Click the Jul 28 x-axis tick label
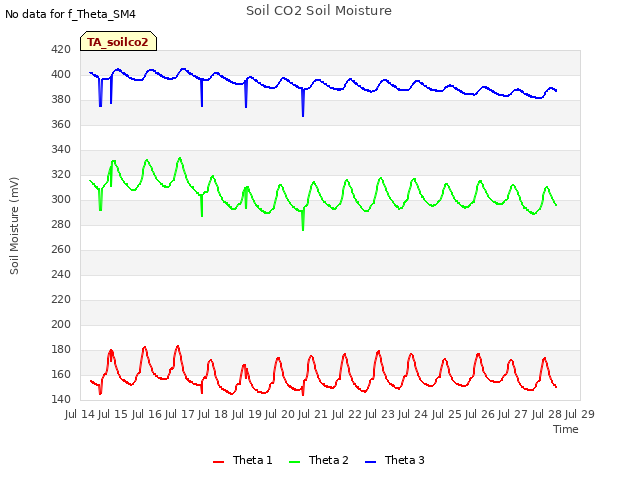 click(548, 414)
